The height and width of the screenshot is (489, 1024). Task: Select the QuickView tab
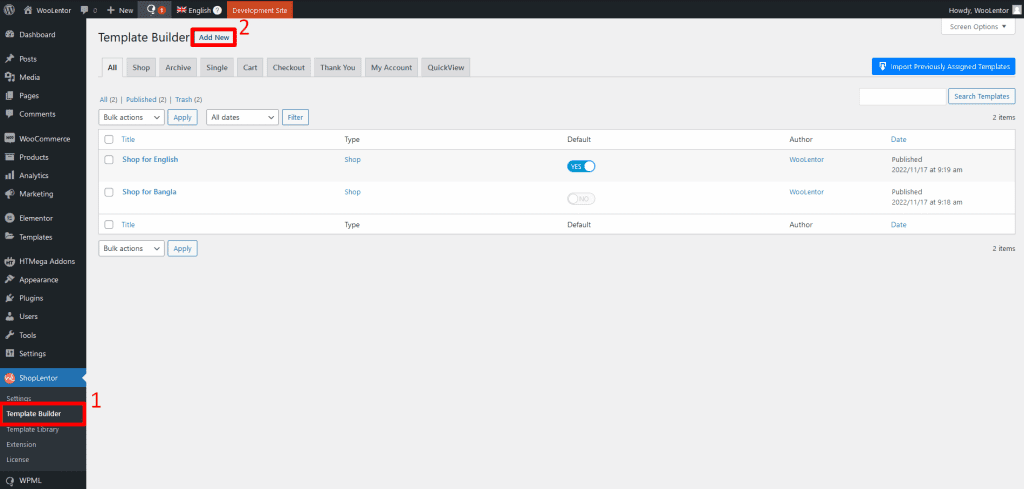pos(445,67)
